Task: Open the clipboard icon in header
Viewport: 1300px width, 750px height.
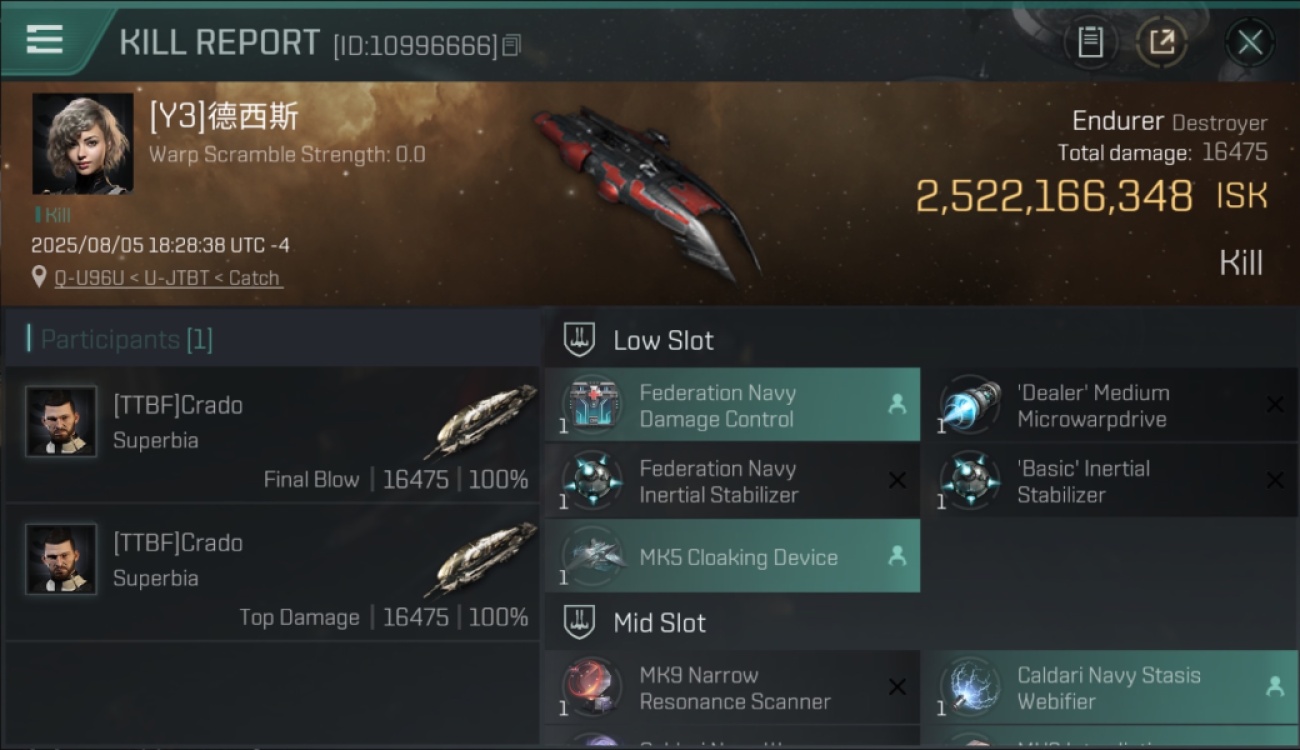Action: pyautogui.click(x=1090, y=42)
